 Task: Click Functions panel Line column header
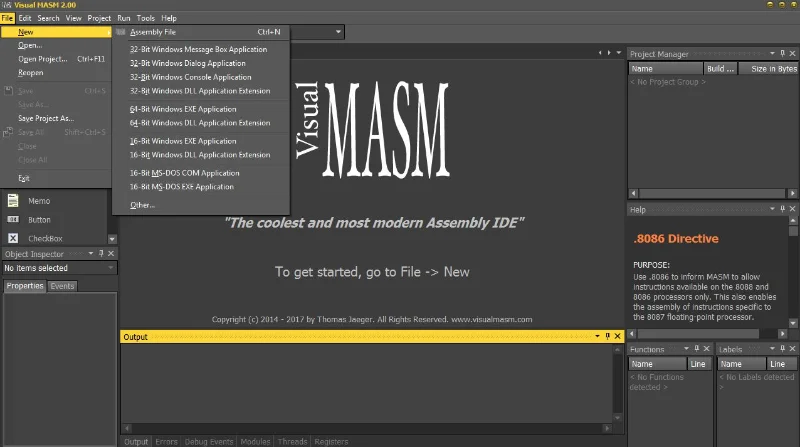(x=699, y=364)
